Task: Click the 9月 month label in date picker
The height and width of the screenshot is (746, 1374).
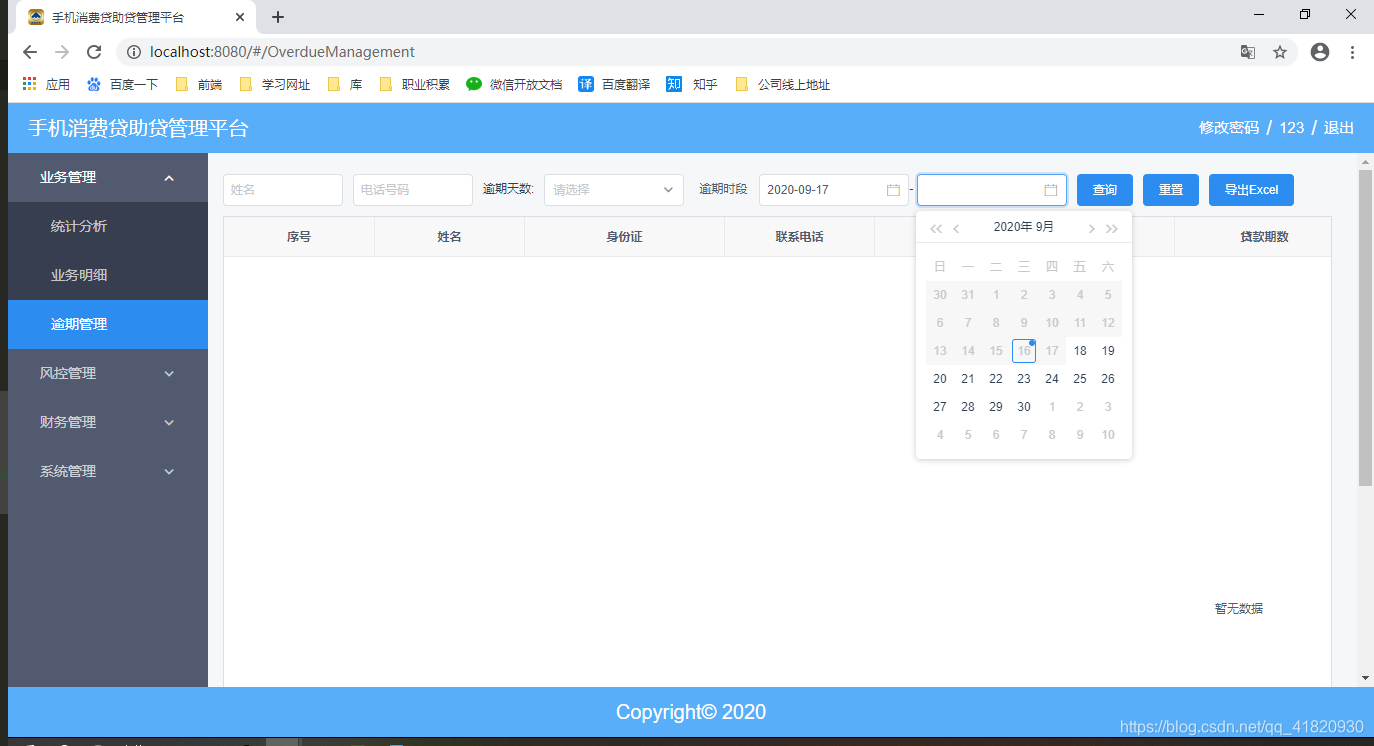Action: (1045, 227)
